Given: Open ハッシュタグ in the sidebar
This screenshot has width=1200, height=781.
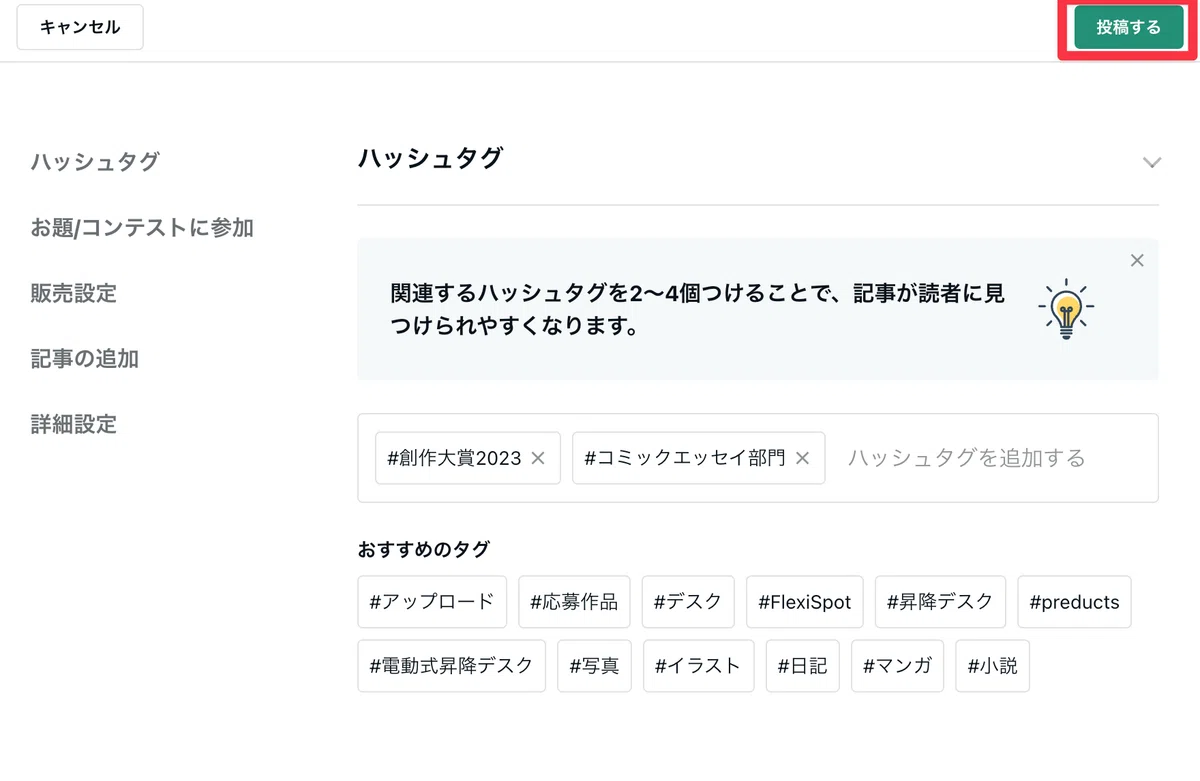Looking at the screenshot, I should [x=94, y=162].
